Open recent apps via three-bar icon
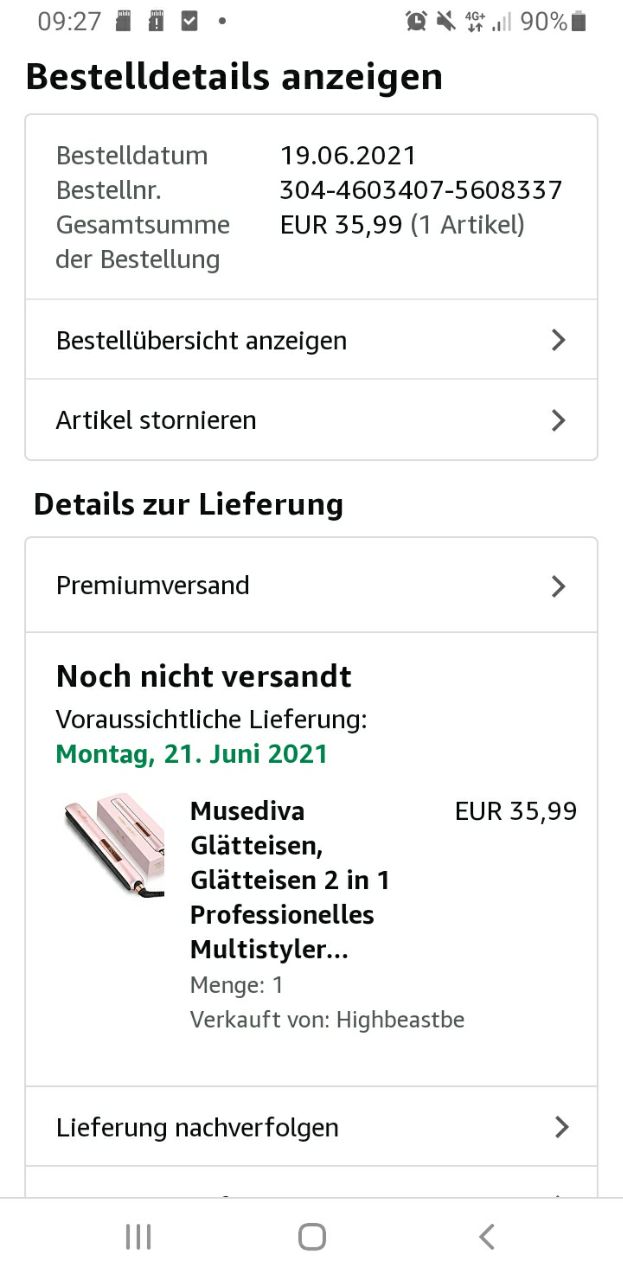The height and width of the screenshot is (1280, 623). pyautogui.click(x=138, y=1237)
